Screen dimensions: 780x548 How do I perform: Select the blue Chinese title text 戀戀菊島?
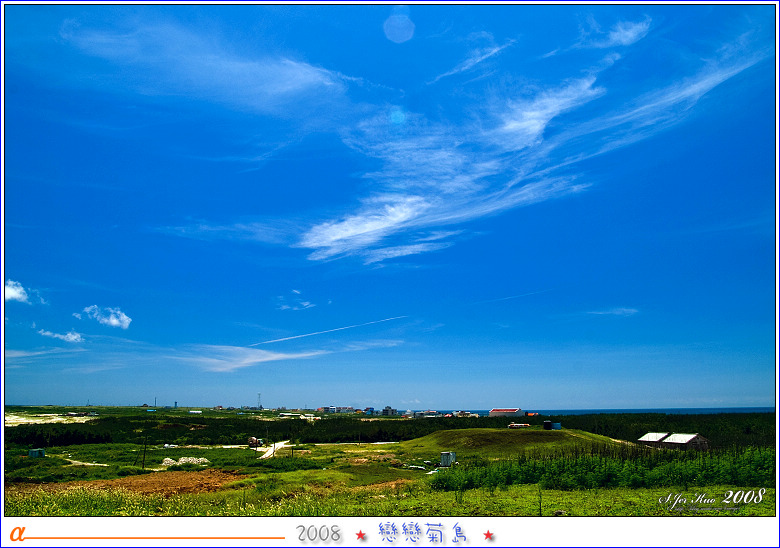pos(423,533)
